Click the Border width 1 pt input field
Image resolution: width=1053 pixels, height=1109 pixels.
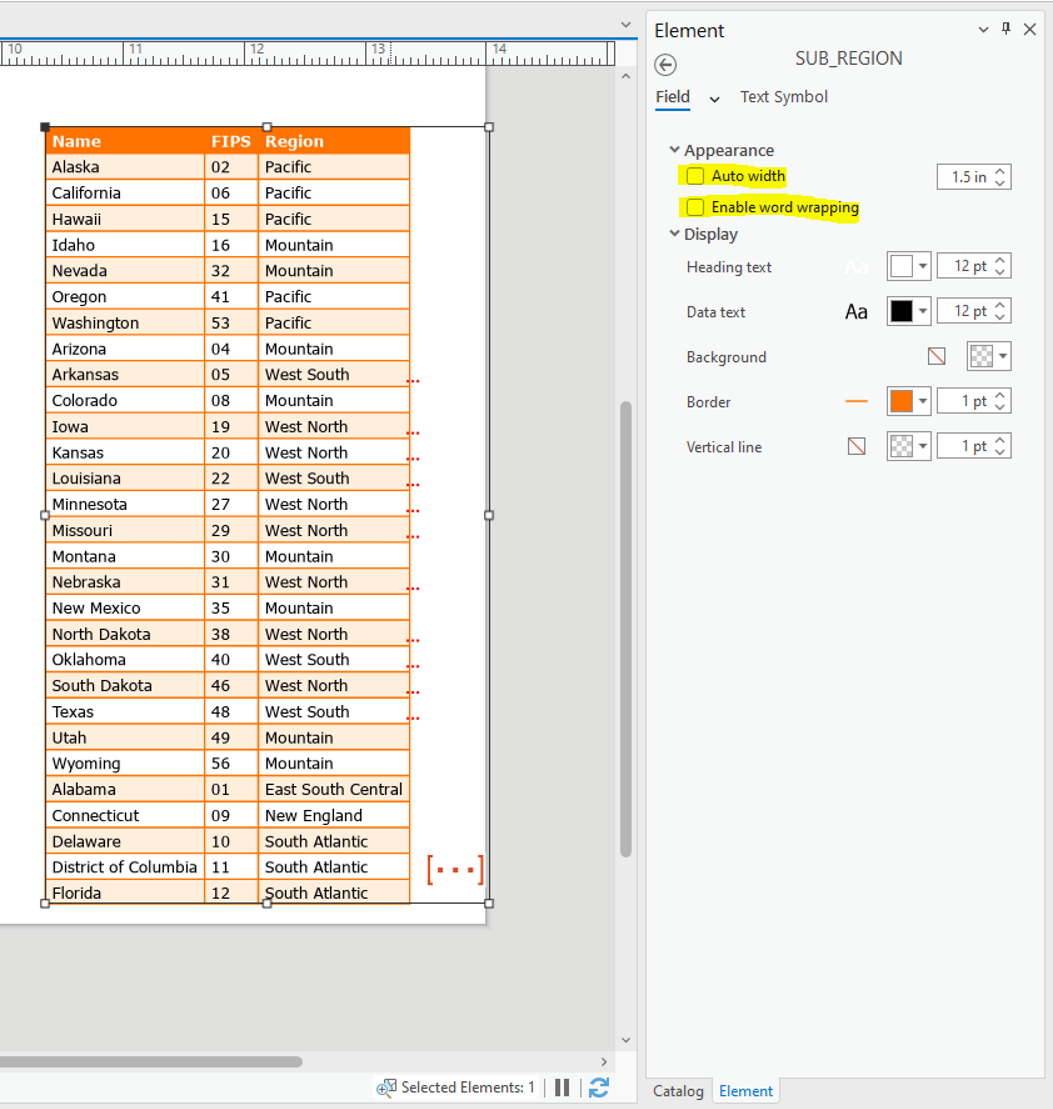click(966, 401)
